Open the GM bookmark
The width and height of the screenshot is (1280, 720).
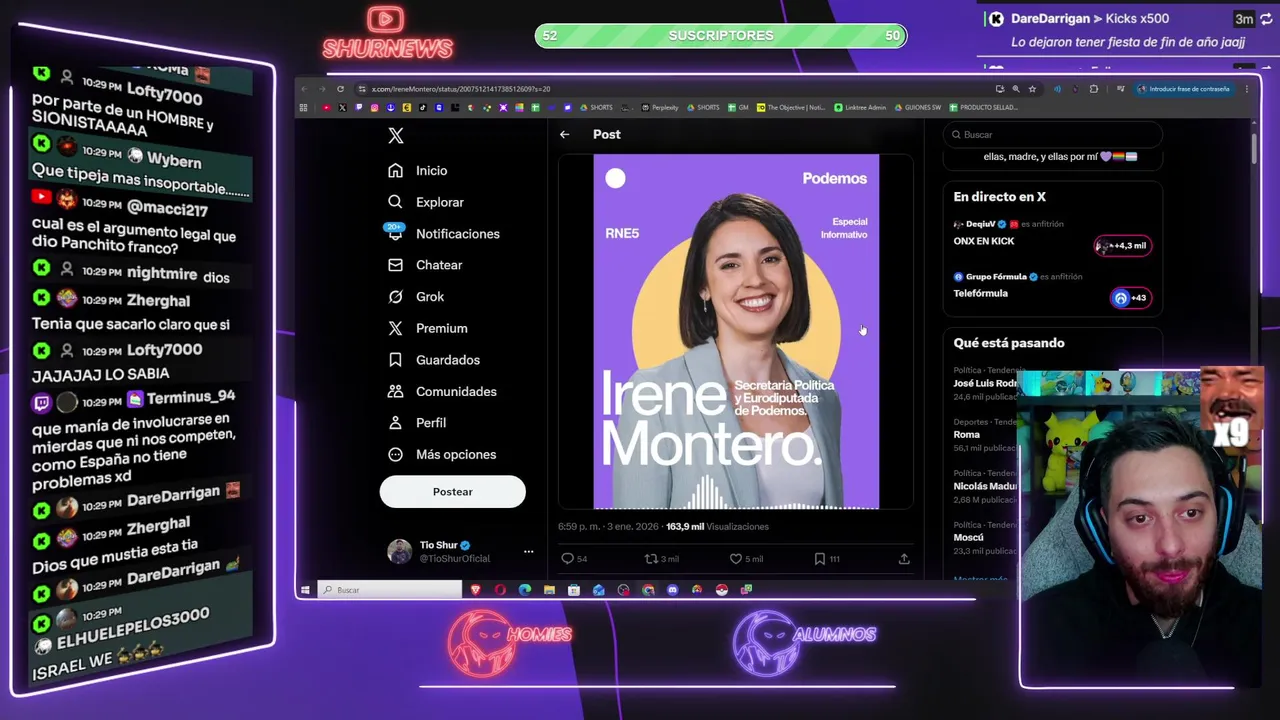point(738,107)
